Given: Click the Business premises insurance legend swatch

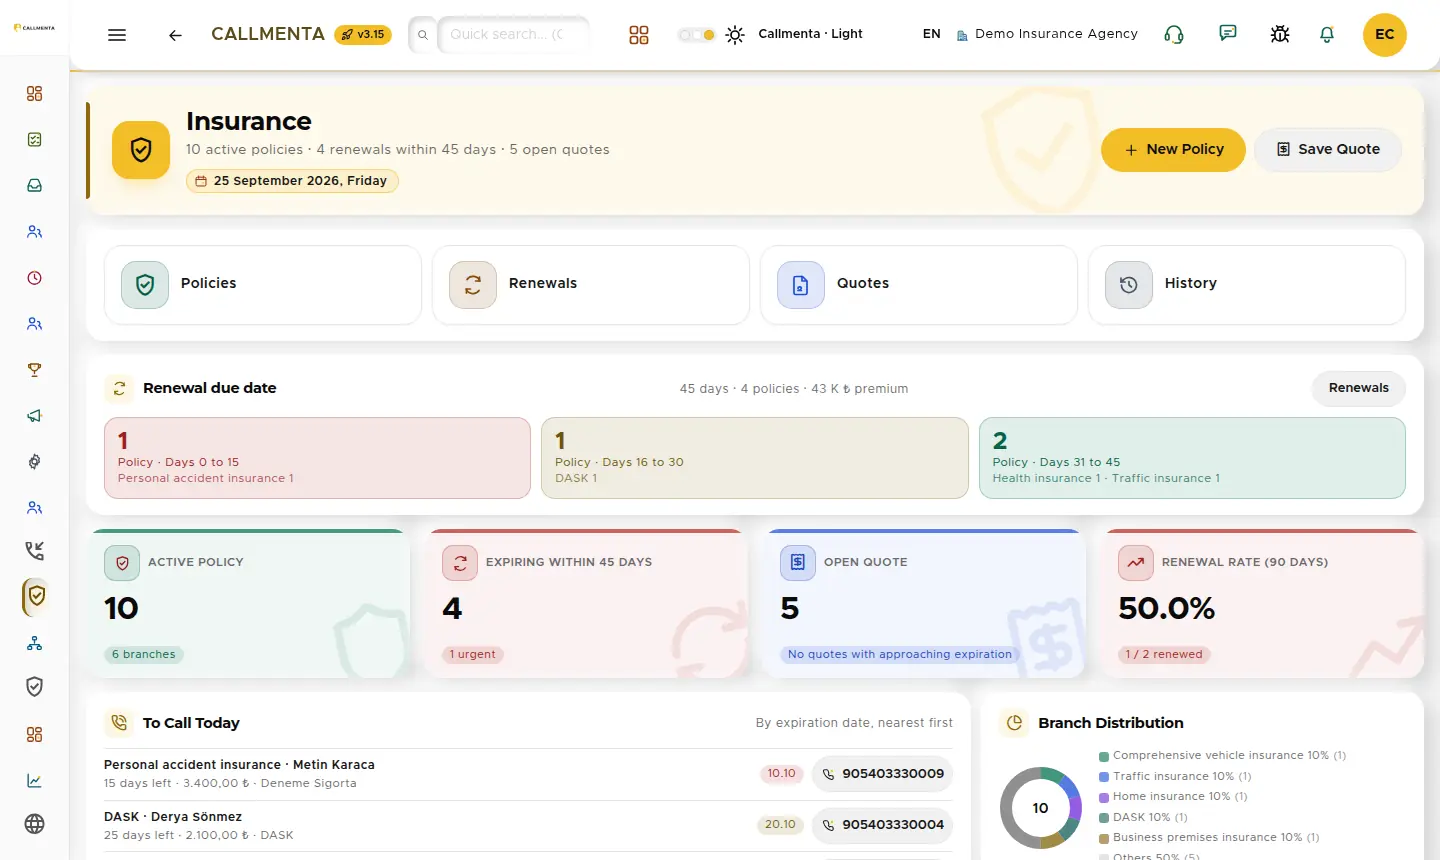Looking at the screenshot, I should pyautogui.click(x=1104, y=839).
